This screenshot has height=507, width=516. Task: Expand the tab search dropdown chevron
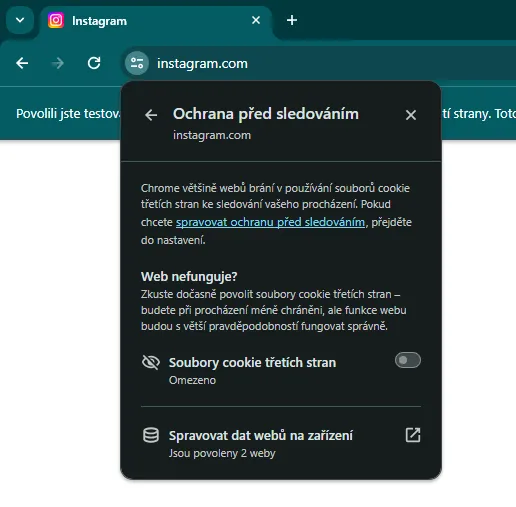[20, 20]
